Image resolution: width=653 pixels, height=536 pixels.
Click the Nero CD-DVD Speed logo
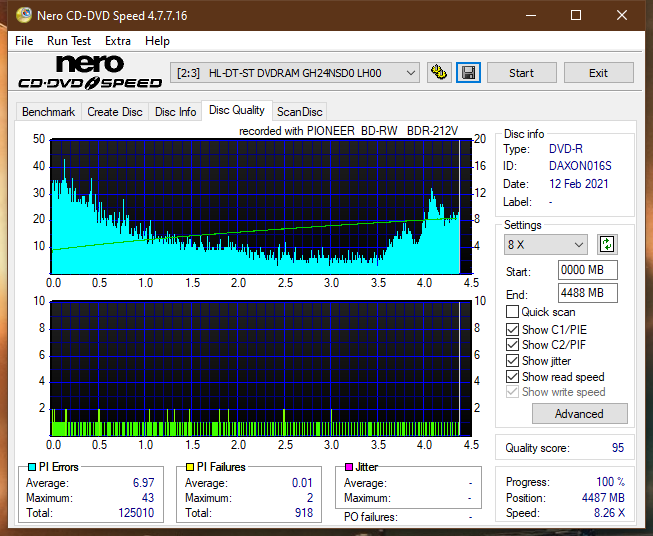tap(90, 72)
